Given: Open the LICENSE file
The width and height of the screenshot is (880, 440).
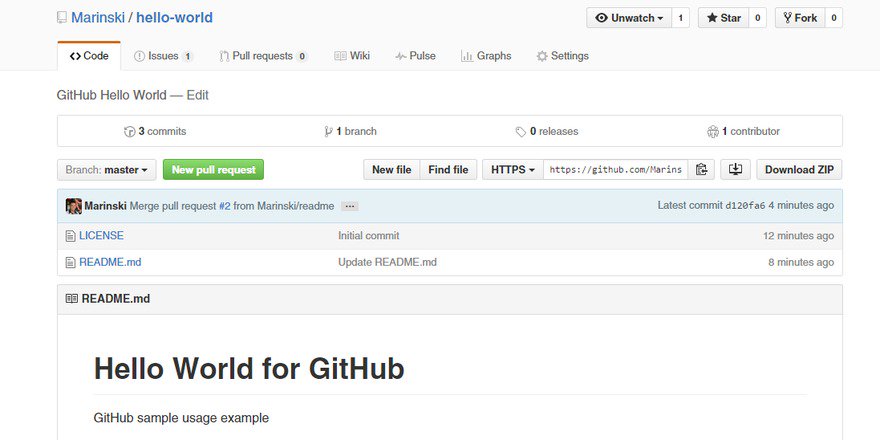Looking at the screenshot, I should coord(102,236).
